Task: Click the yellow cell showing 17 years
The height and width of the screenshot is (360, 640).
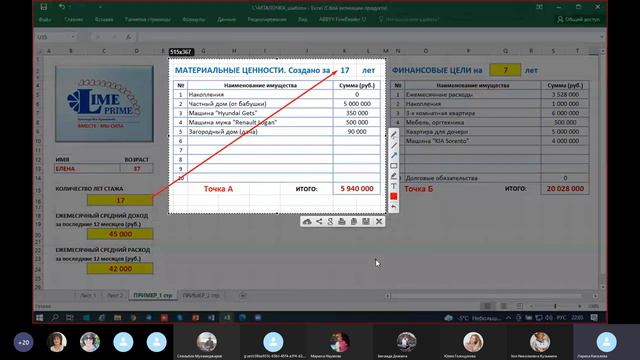Action: tap(120, 200)
